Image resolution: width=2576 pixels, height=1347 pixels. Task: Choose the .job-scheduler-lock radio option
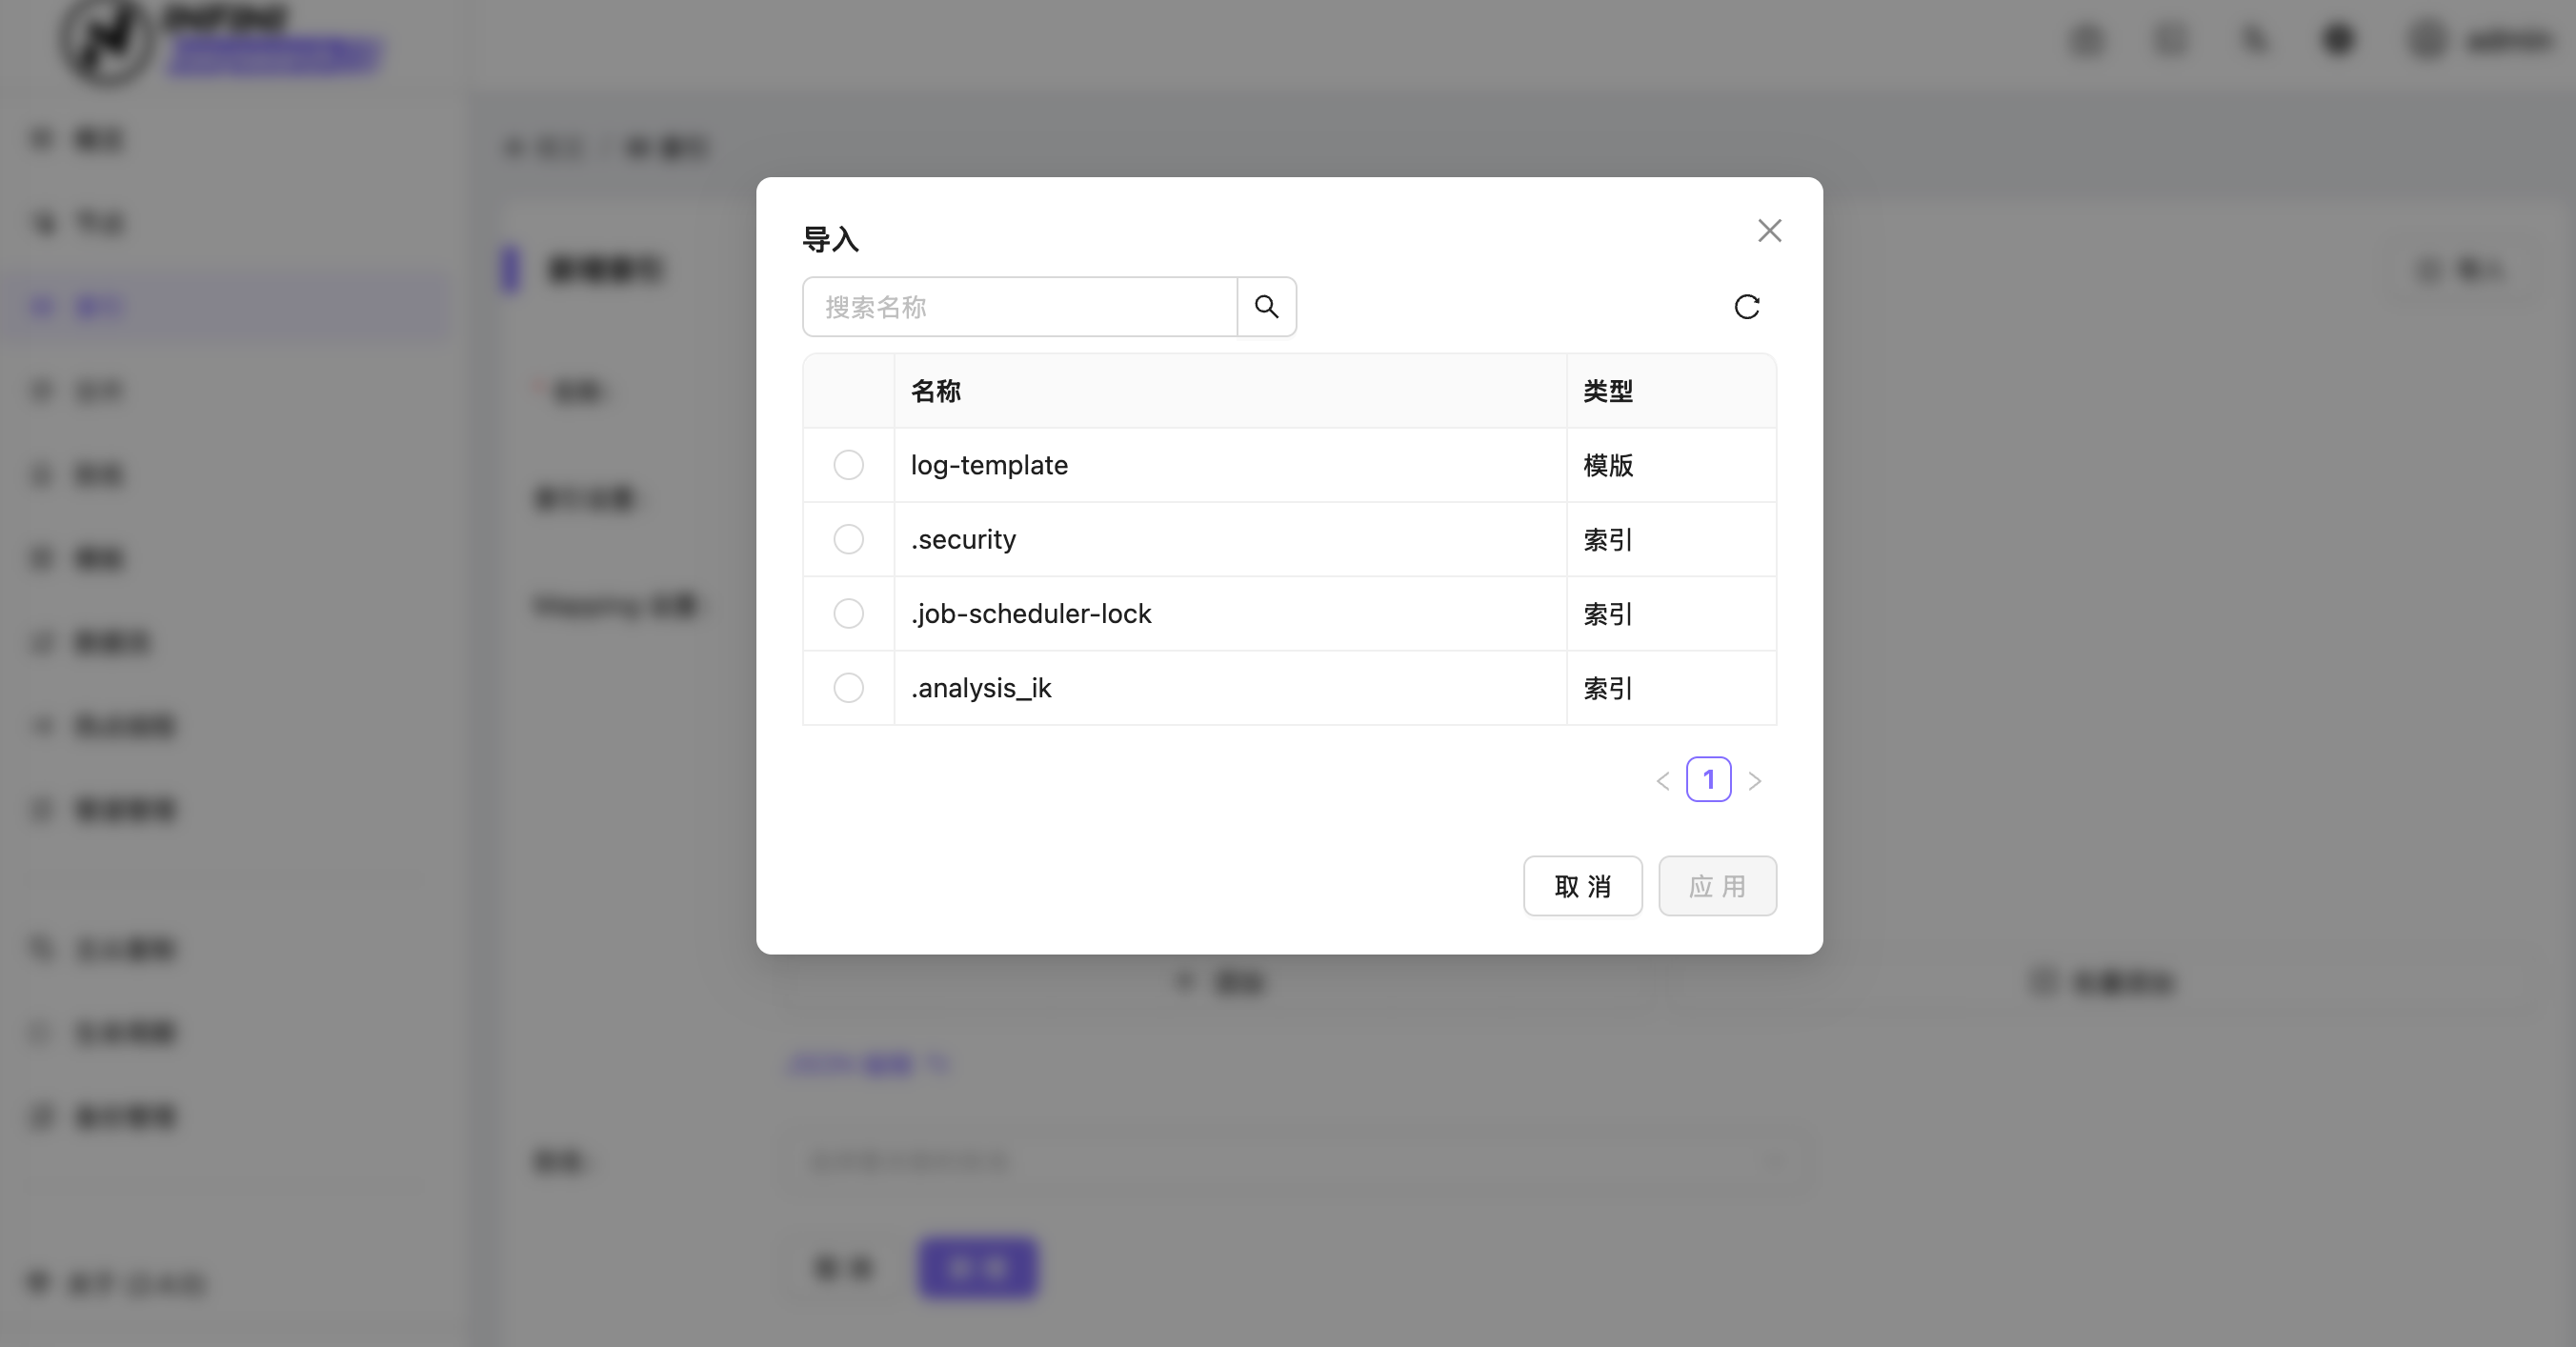pyautogui.click(x=849, y=613)
